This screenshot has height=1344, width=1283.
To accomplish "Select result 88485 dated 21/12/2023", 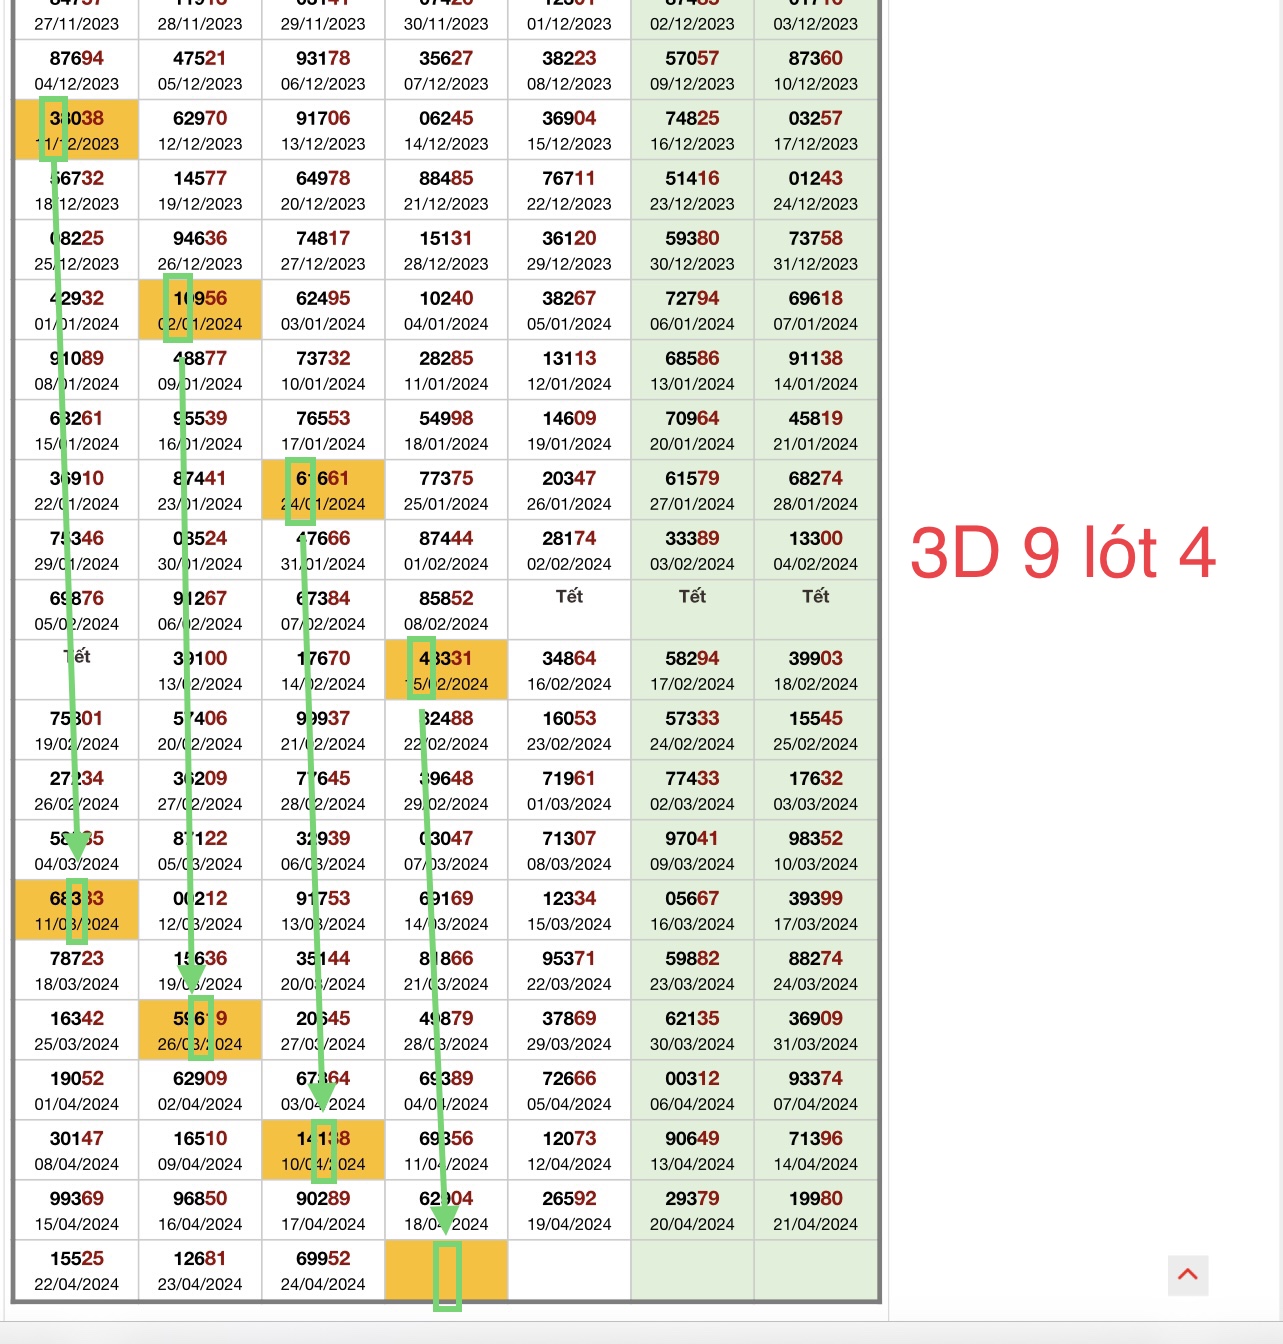I will 446,190.
